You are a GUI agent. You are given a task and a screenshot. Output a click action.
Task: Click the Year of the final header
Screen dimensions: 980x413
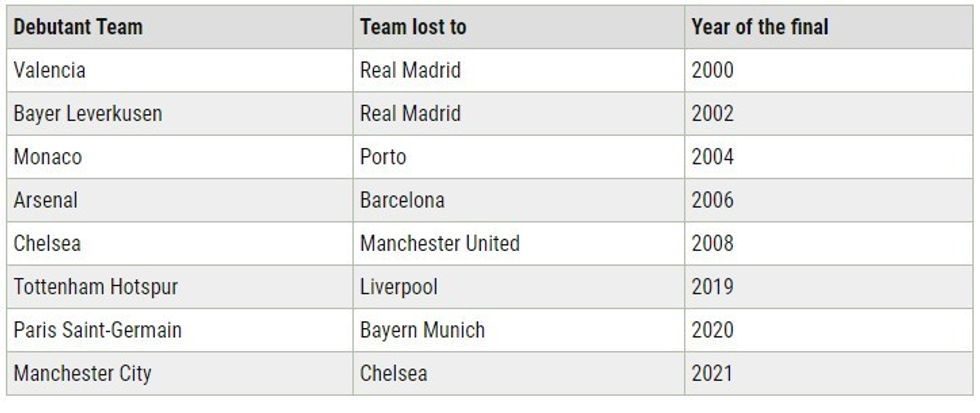point(760,27)
